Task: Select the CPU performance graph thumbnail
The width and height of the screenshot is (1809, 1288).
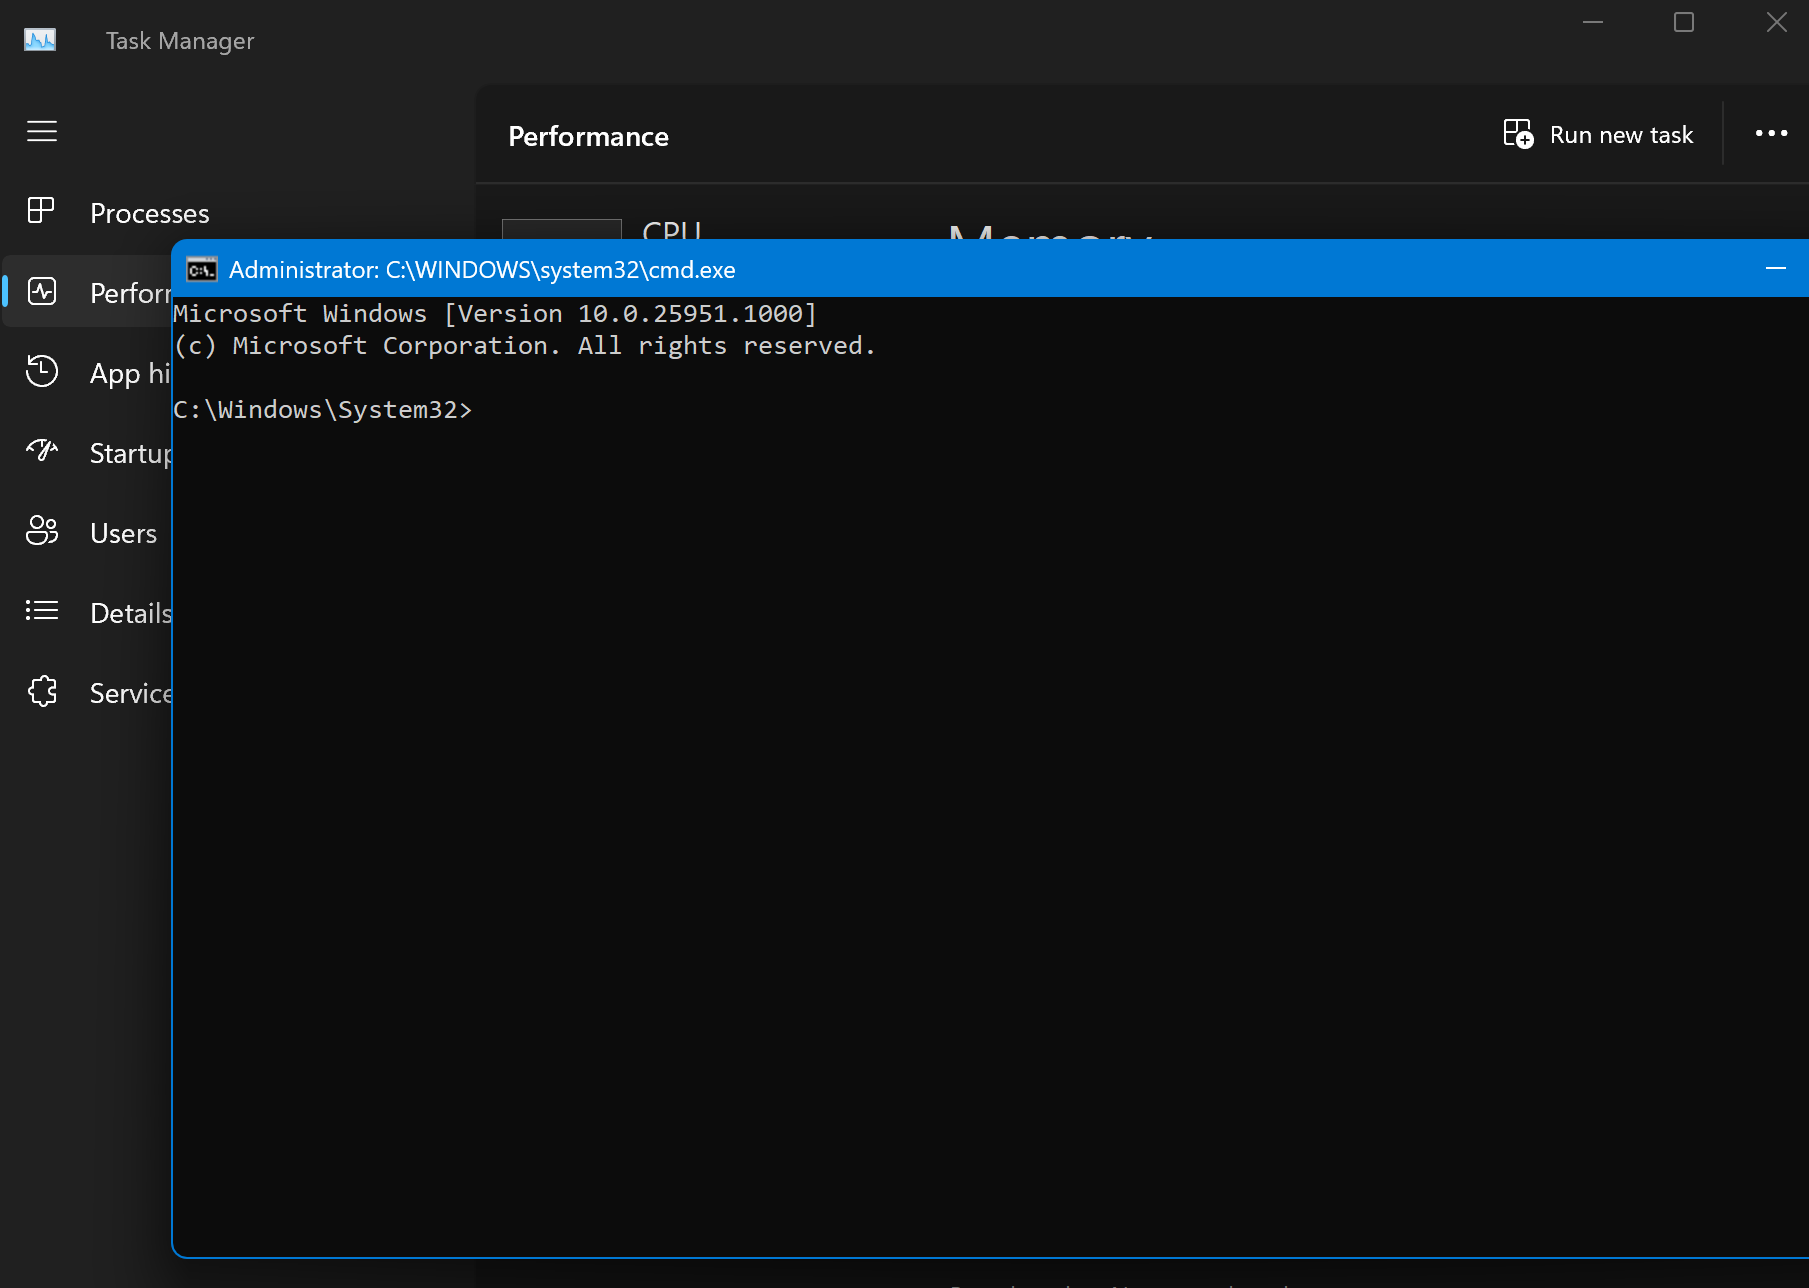Action: [x=561, y=229]
